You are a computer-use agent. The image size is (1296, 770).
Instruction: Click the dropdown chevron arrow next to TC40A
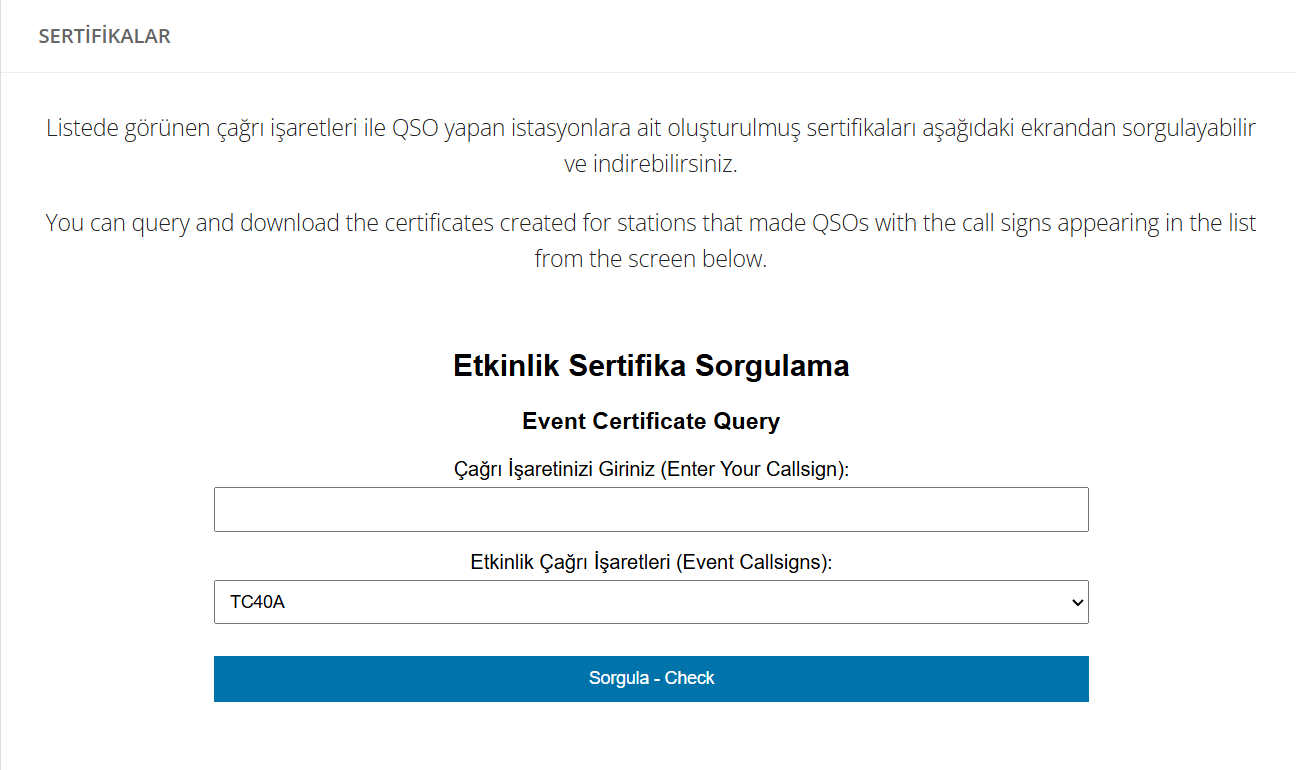click(x=1076, y=602)
